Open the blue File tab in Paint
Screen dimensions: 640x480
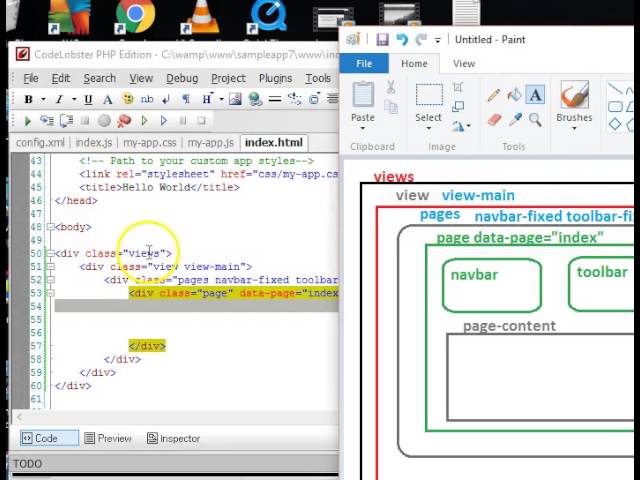(364, 64)
